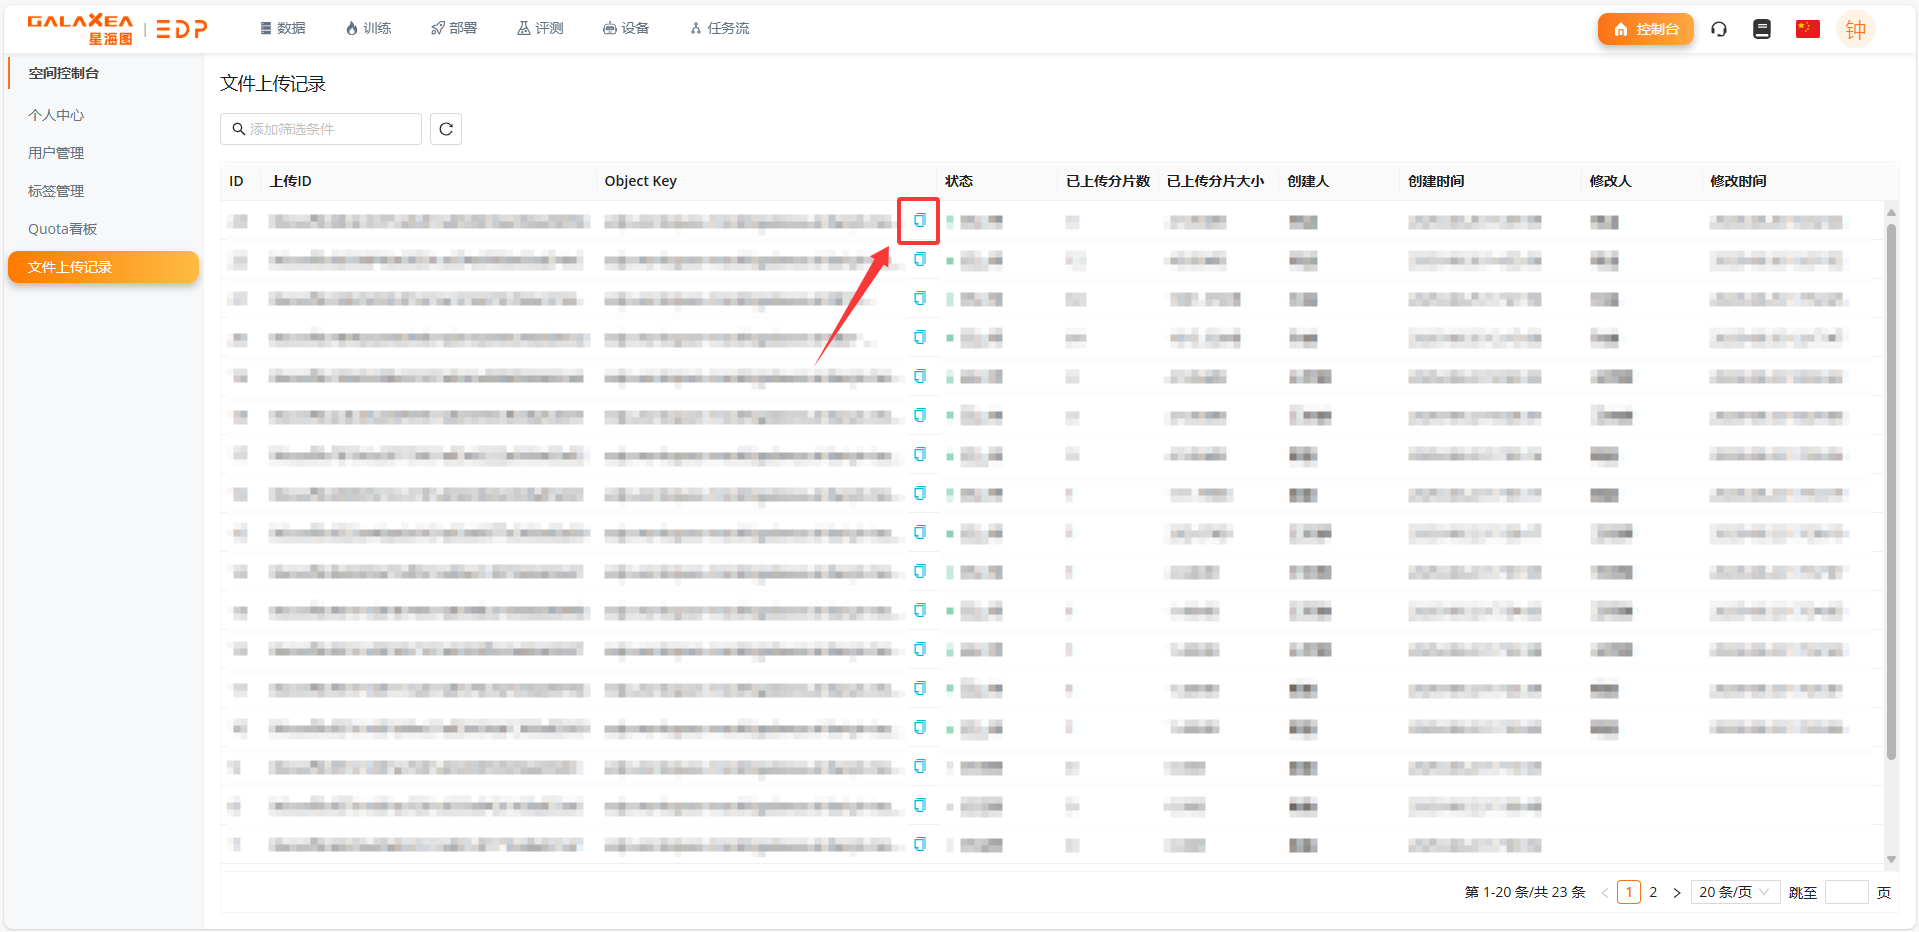Click the 跳至 page jump input box
Viewport: 1919px width, 932px height.
[1846, 892]
